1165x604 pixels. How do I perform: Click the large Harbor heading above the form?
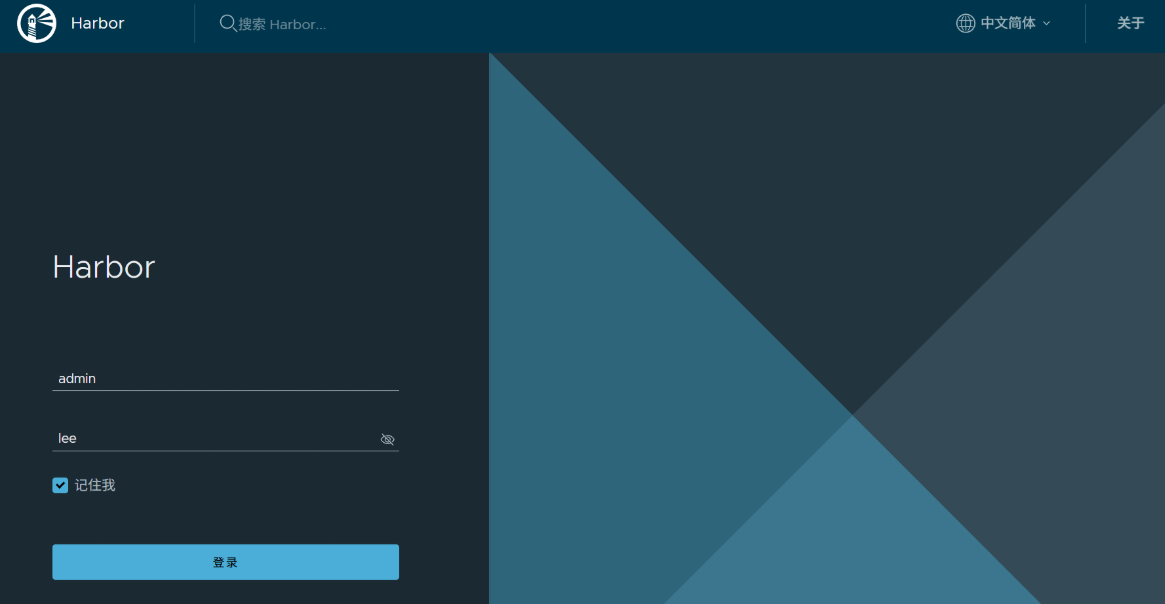(103, 267)
